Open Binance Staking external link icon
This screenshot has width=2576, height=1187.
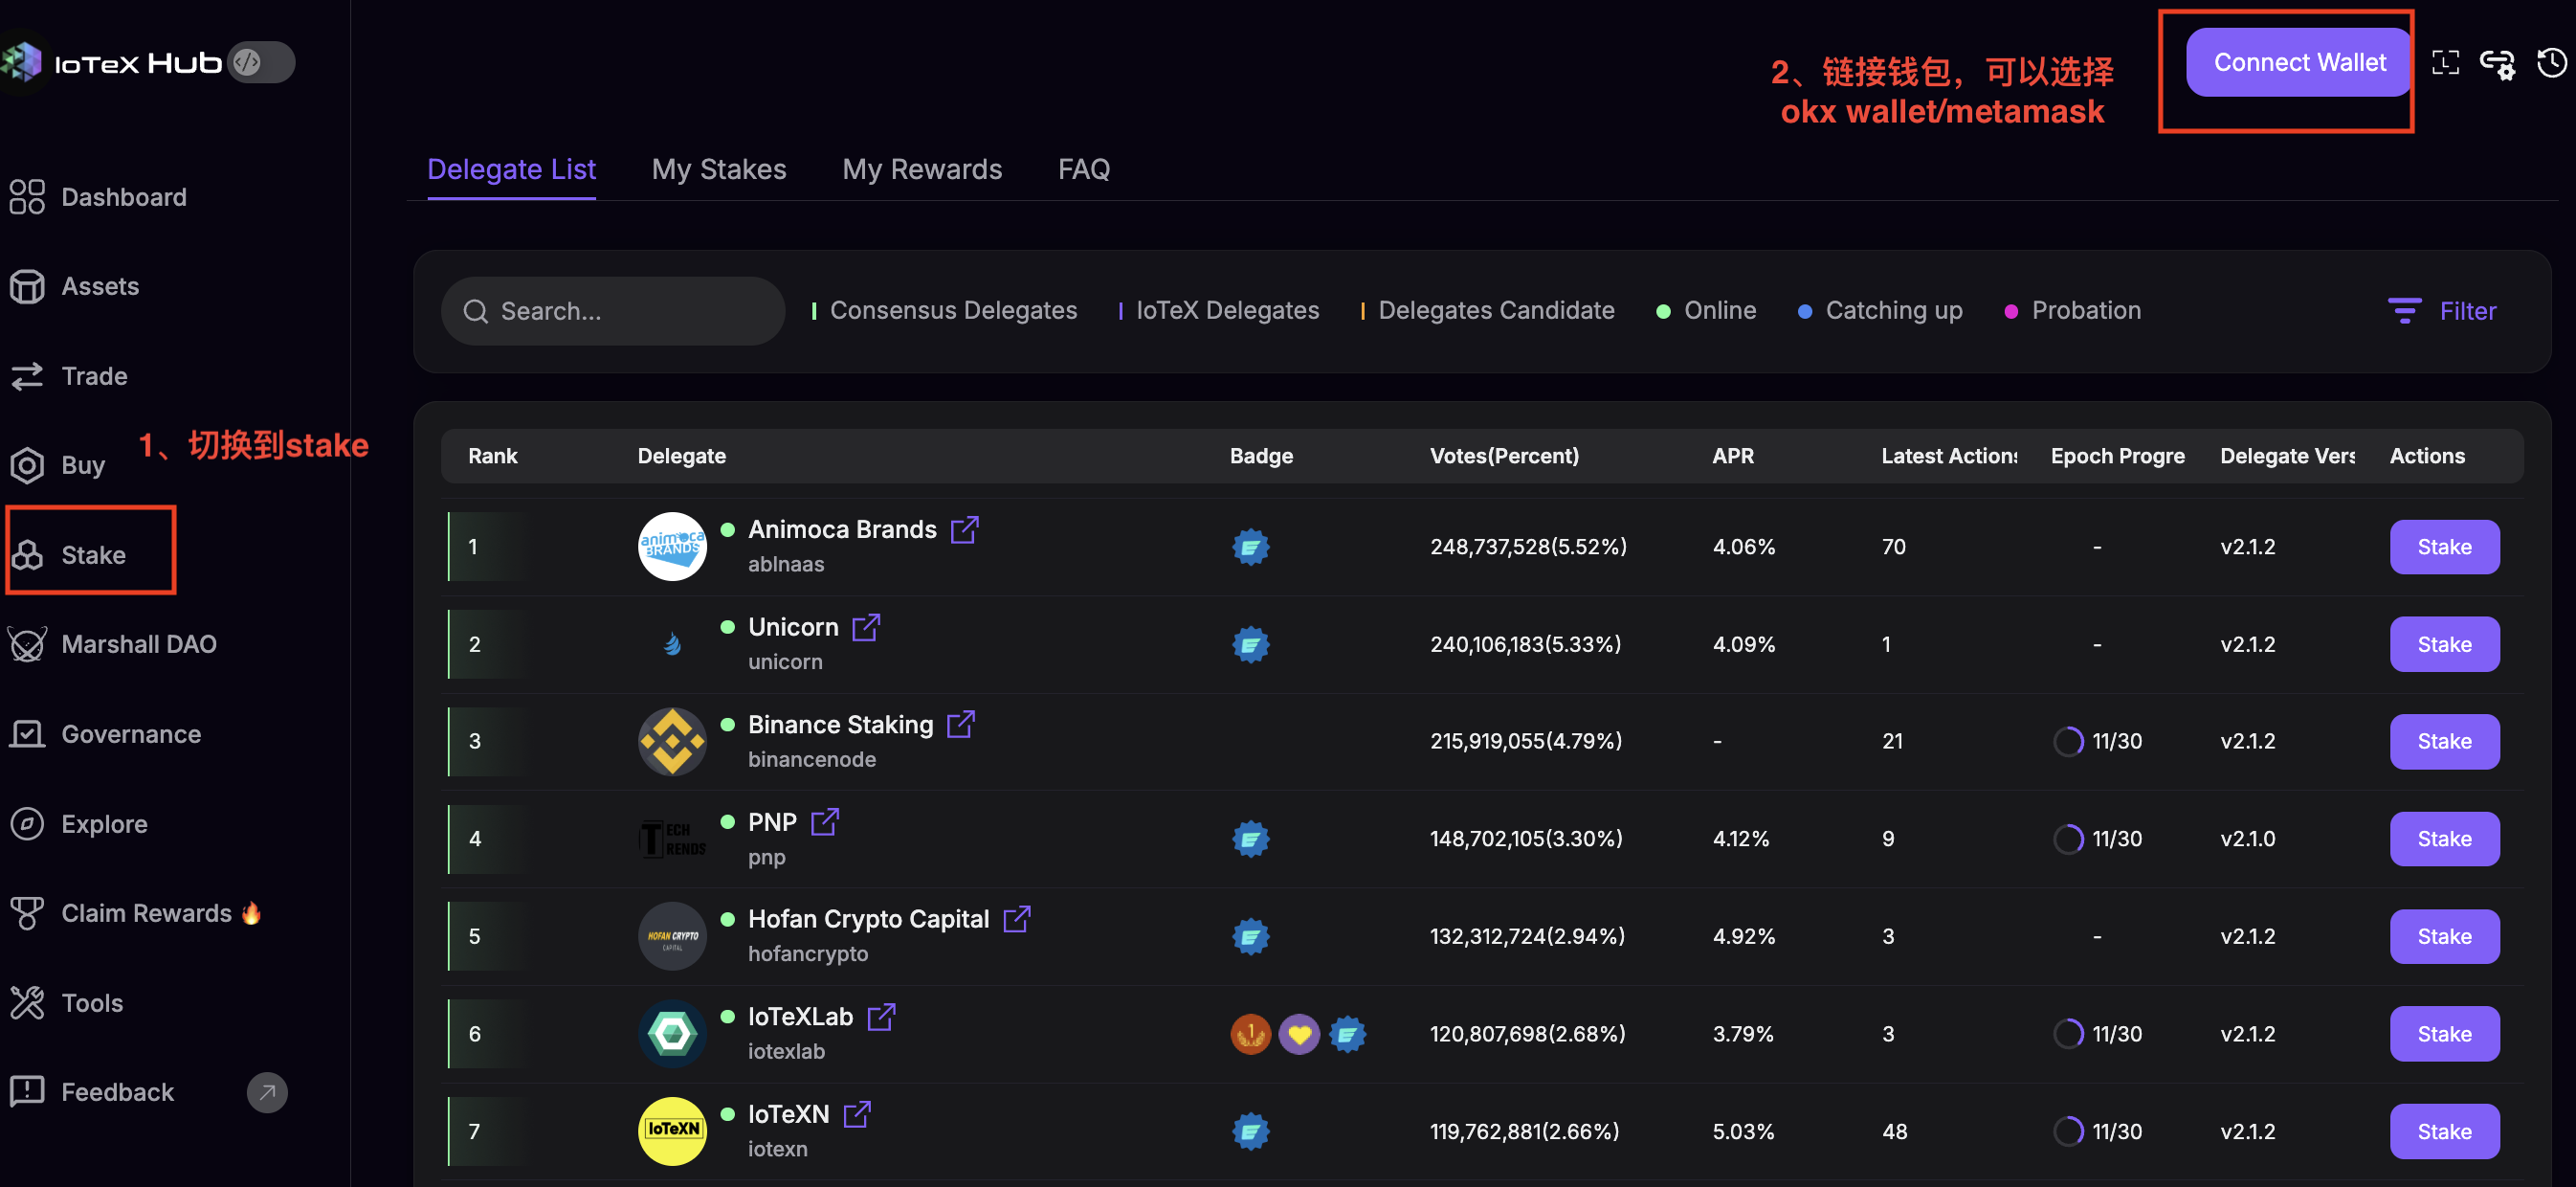click(960, 724)
